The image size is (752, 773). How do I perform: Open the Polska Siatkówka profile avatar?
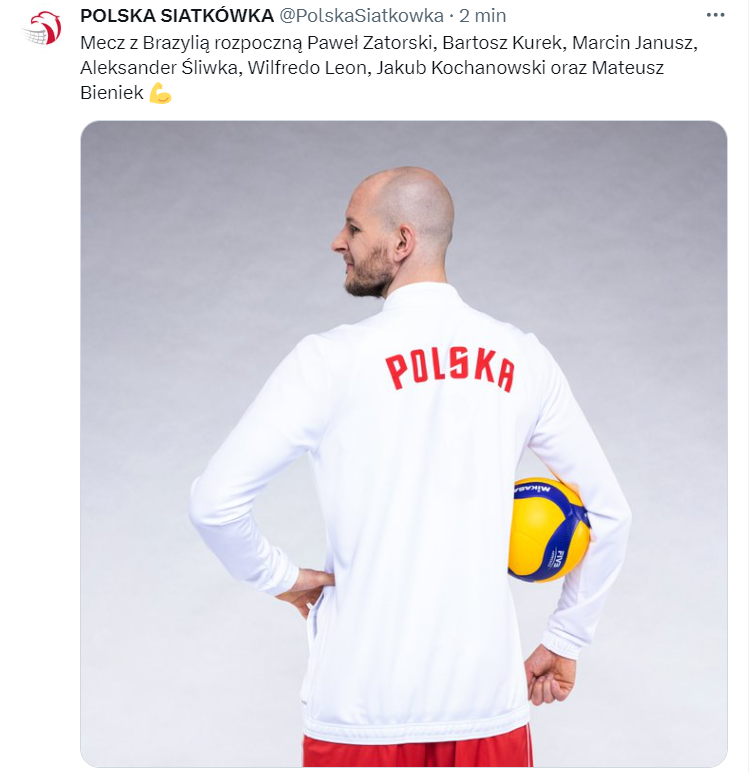pos(42,28)
